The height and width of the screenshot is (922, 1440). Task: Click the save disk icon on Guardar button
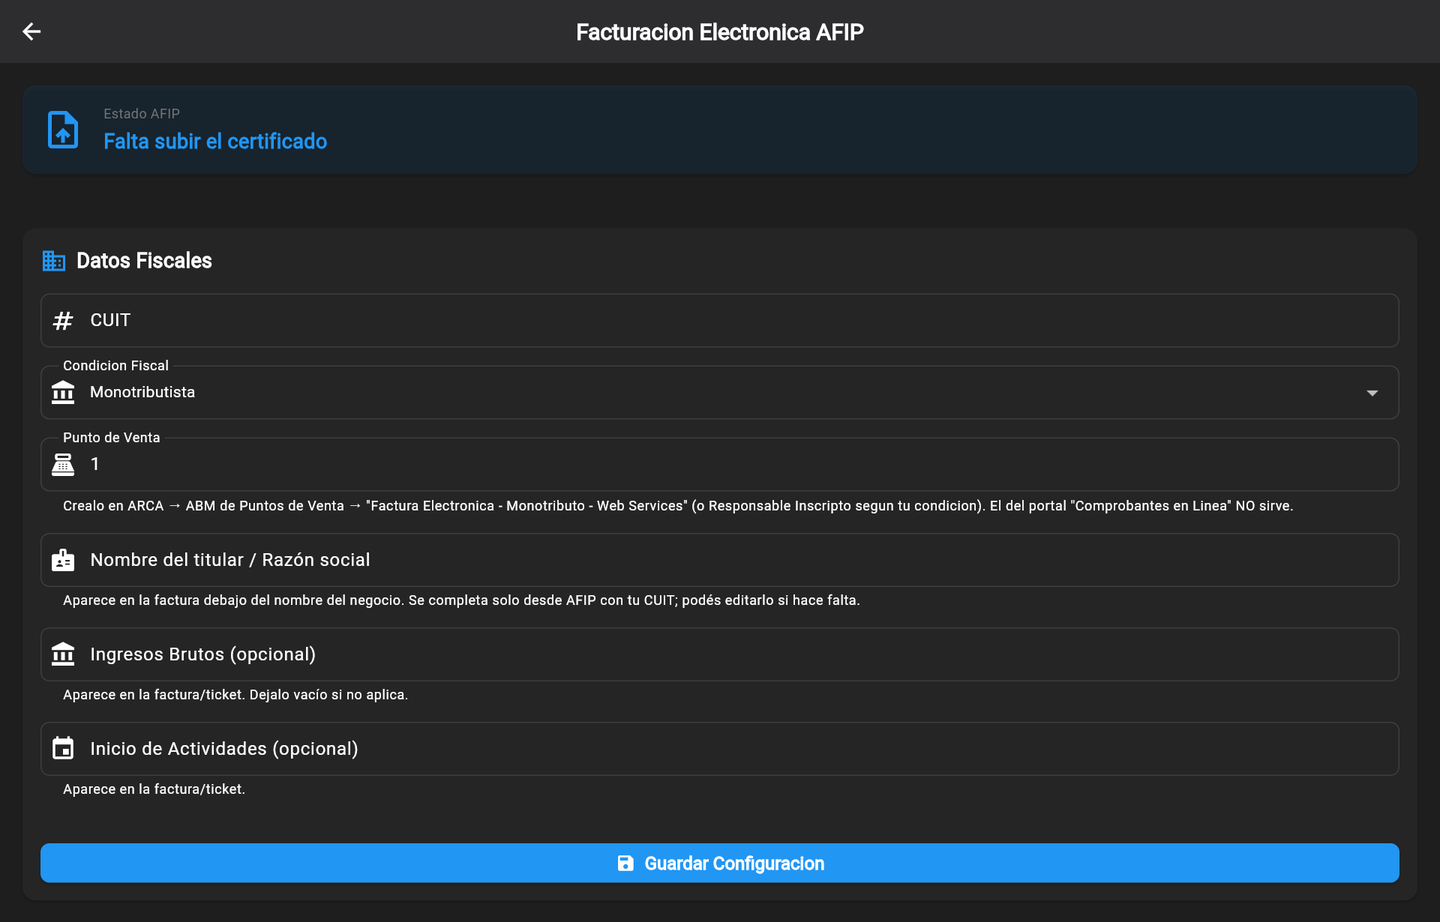625,863
